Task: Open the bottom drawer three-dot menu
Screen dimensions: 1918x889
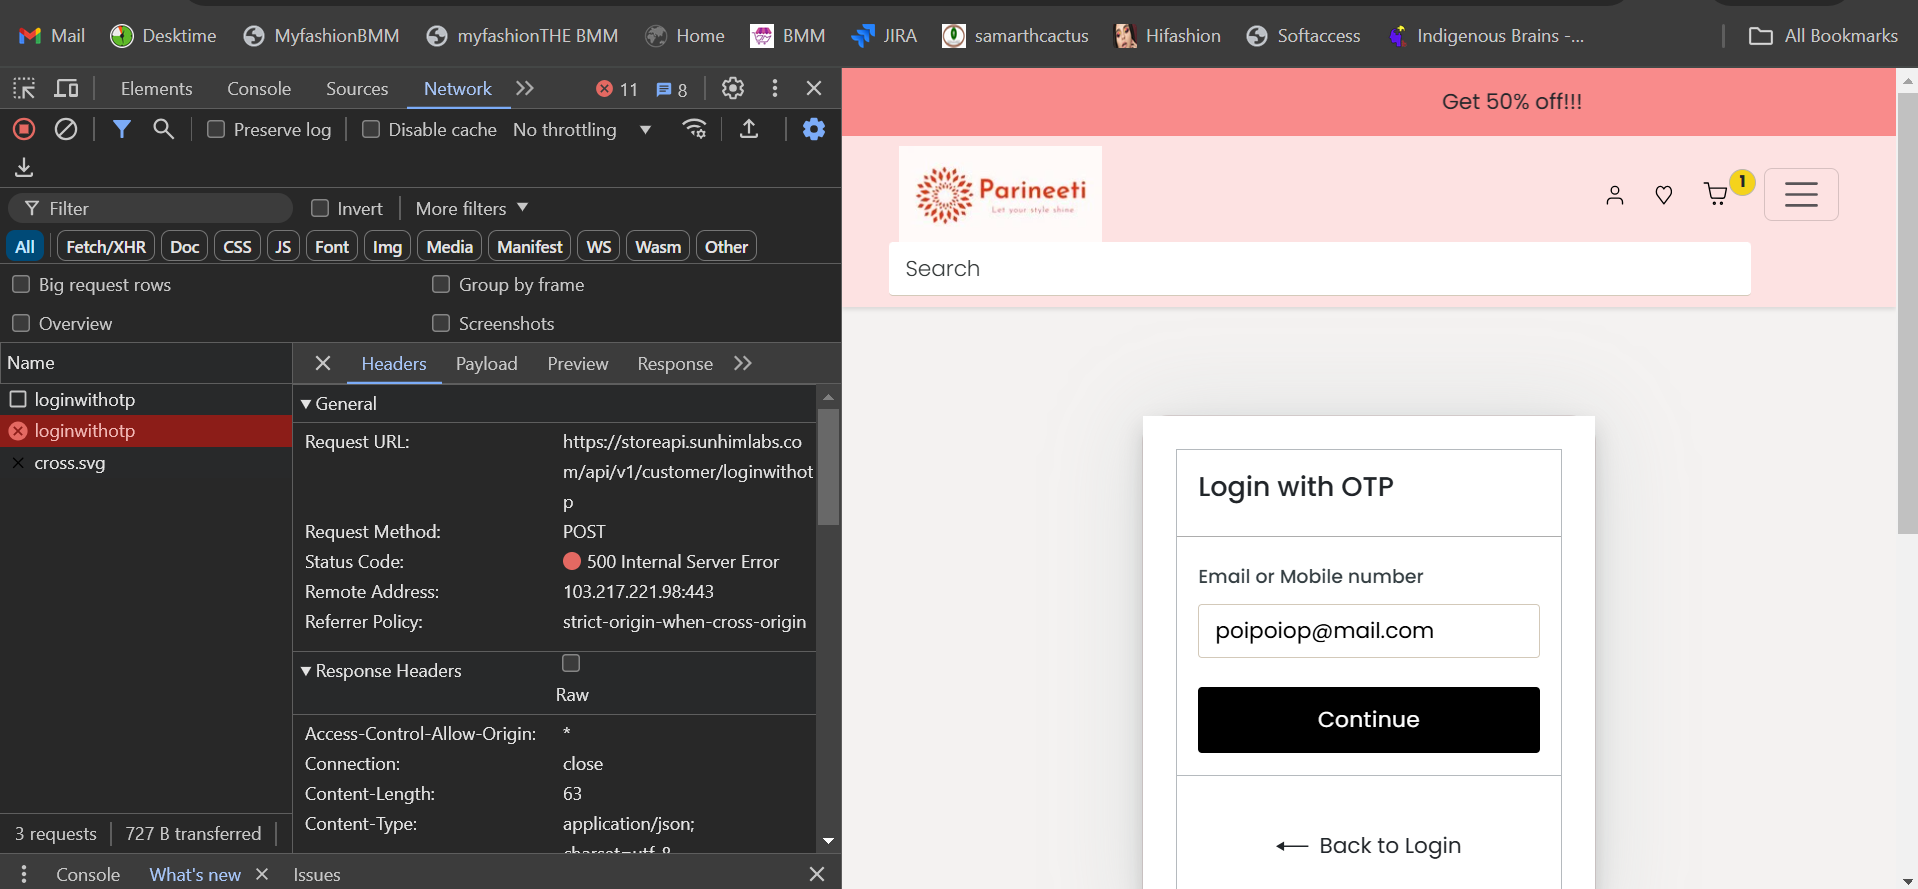Action: (24, 874)
